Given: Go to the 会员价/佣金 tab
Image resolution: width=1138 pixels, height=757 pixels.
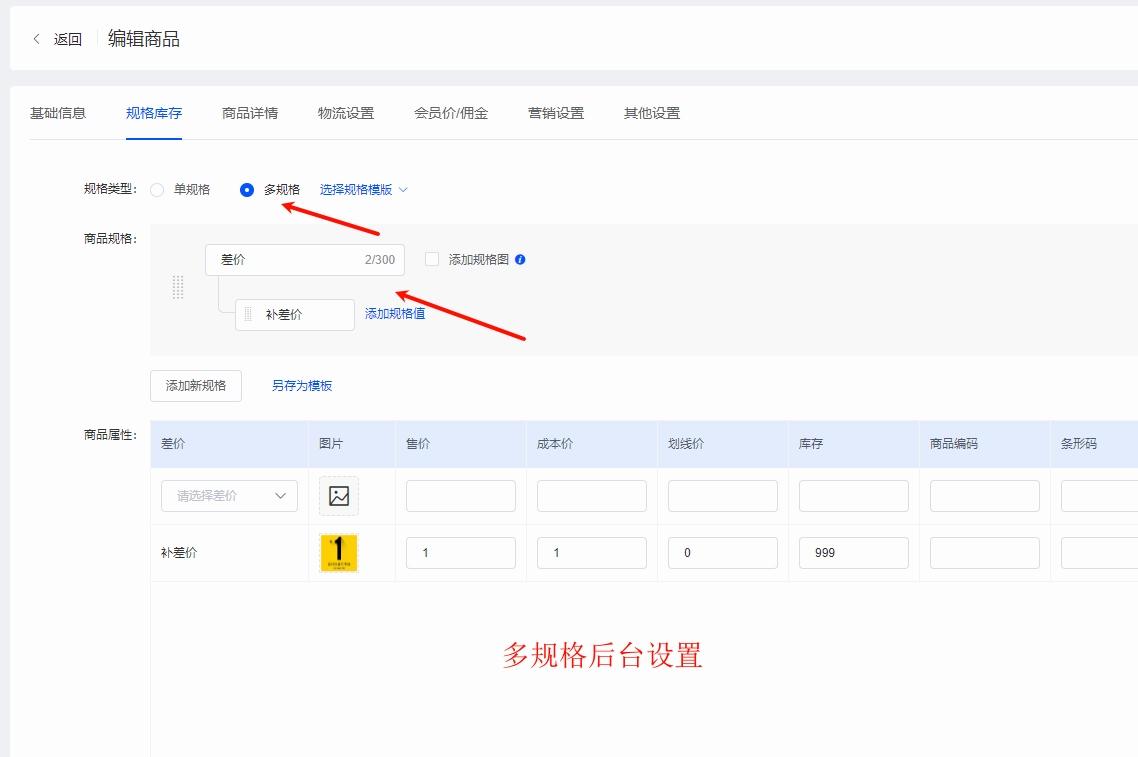Looking at the screenshot, I should coord(451,113).
